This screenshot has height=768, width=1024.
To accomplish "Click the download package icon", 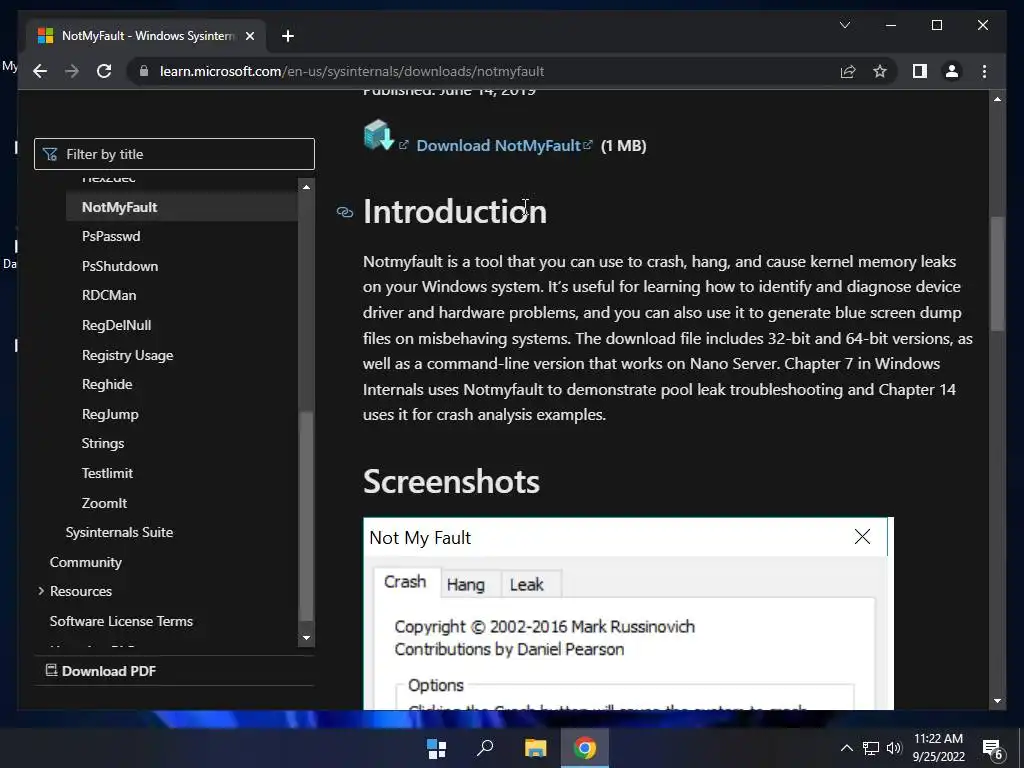I will click(379, 135).
